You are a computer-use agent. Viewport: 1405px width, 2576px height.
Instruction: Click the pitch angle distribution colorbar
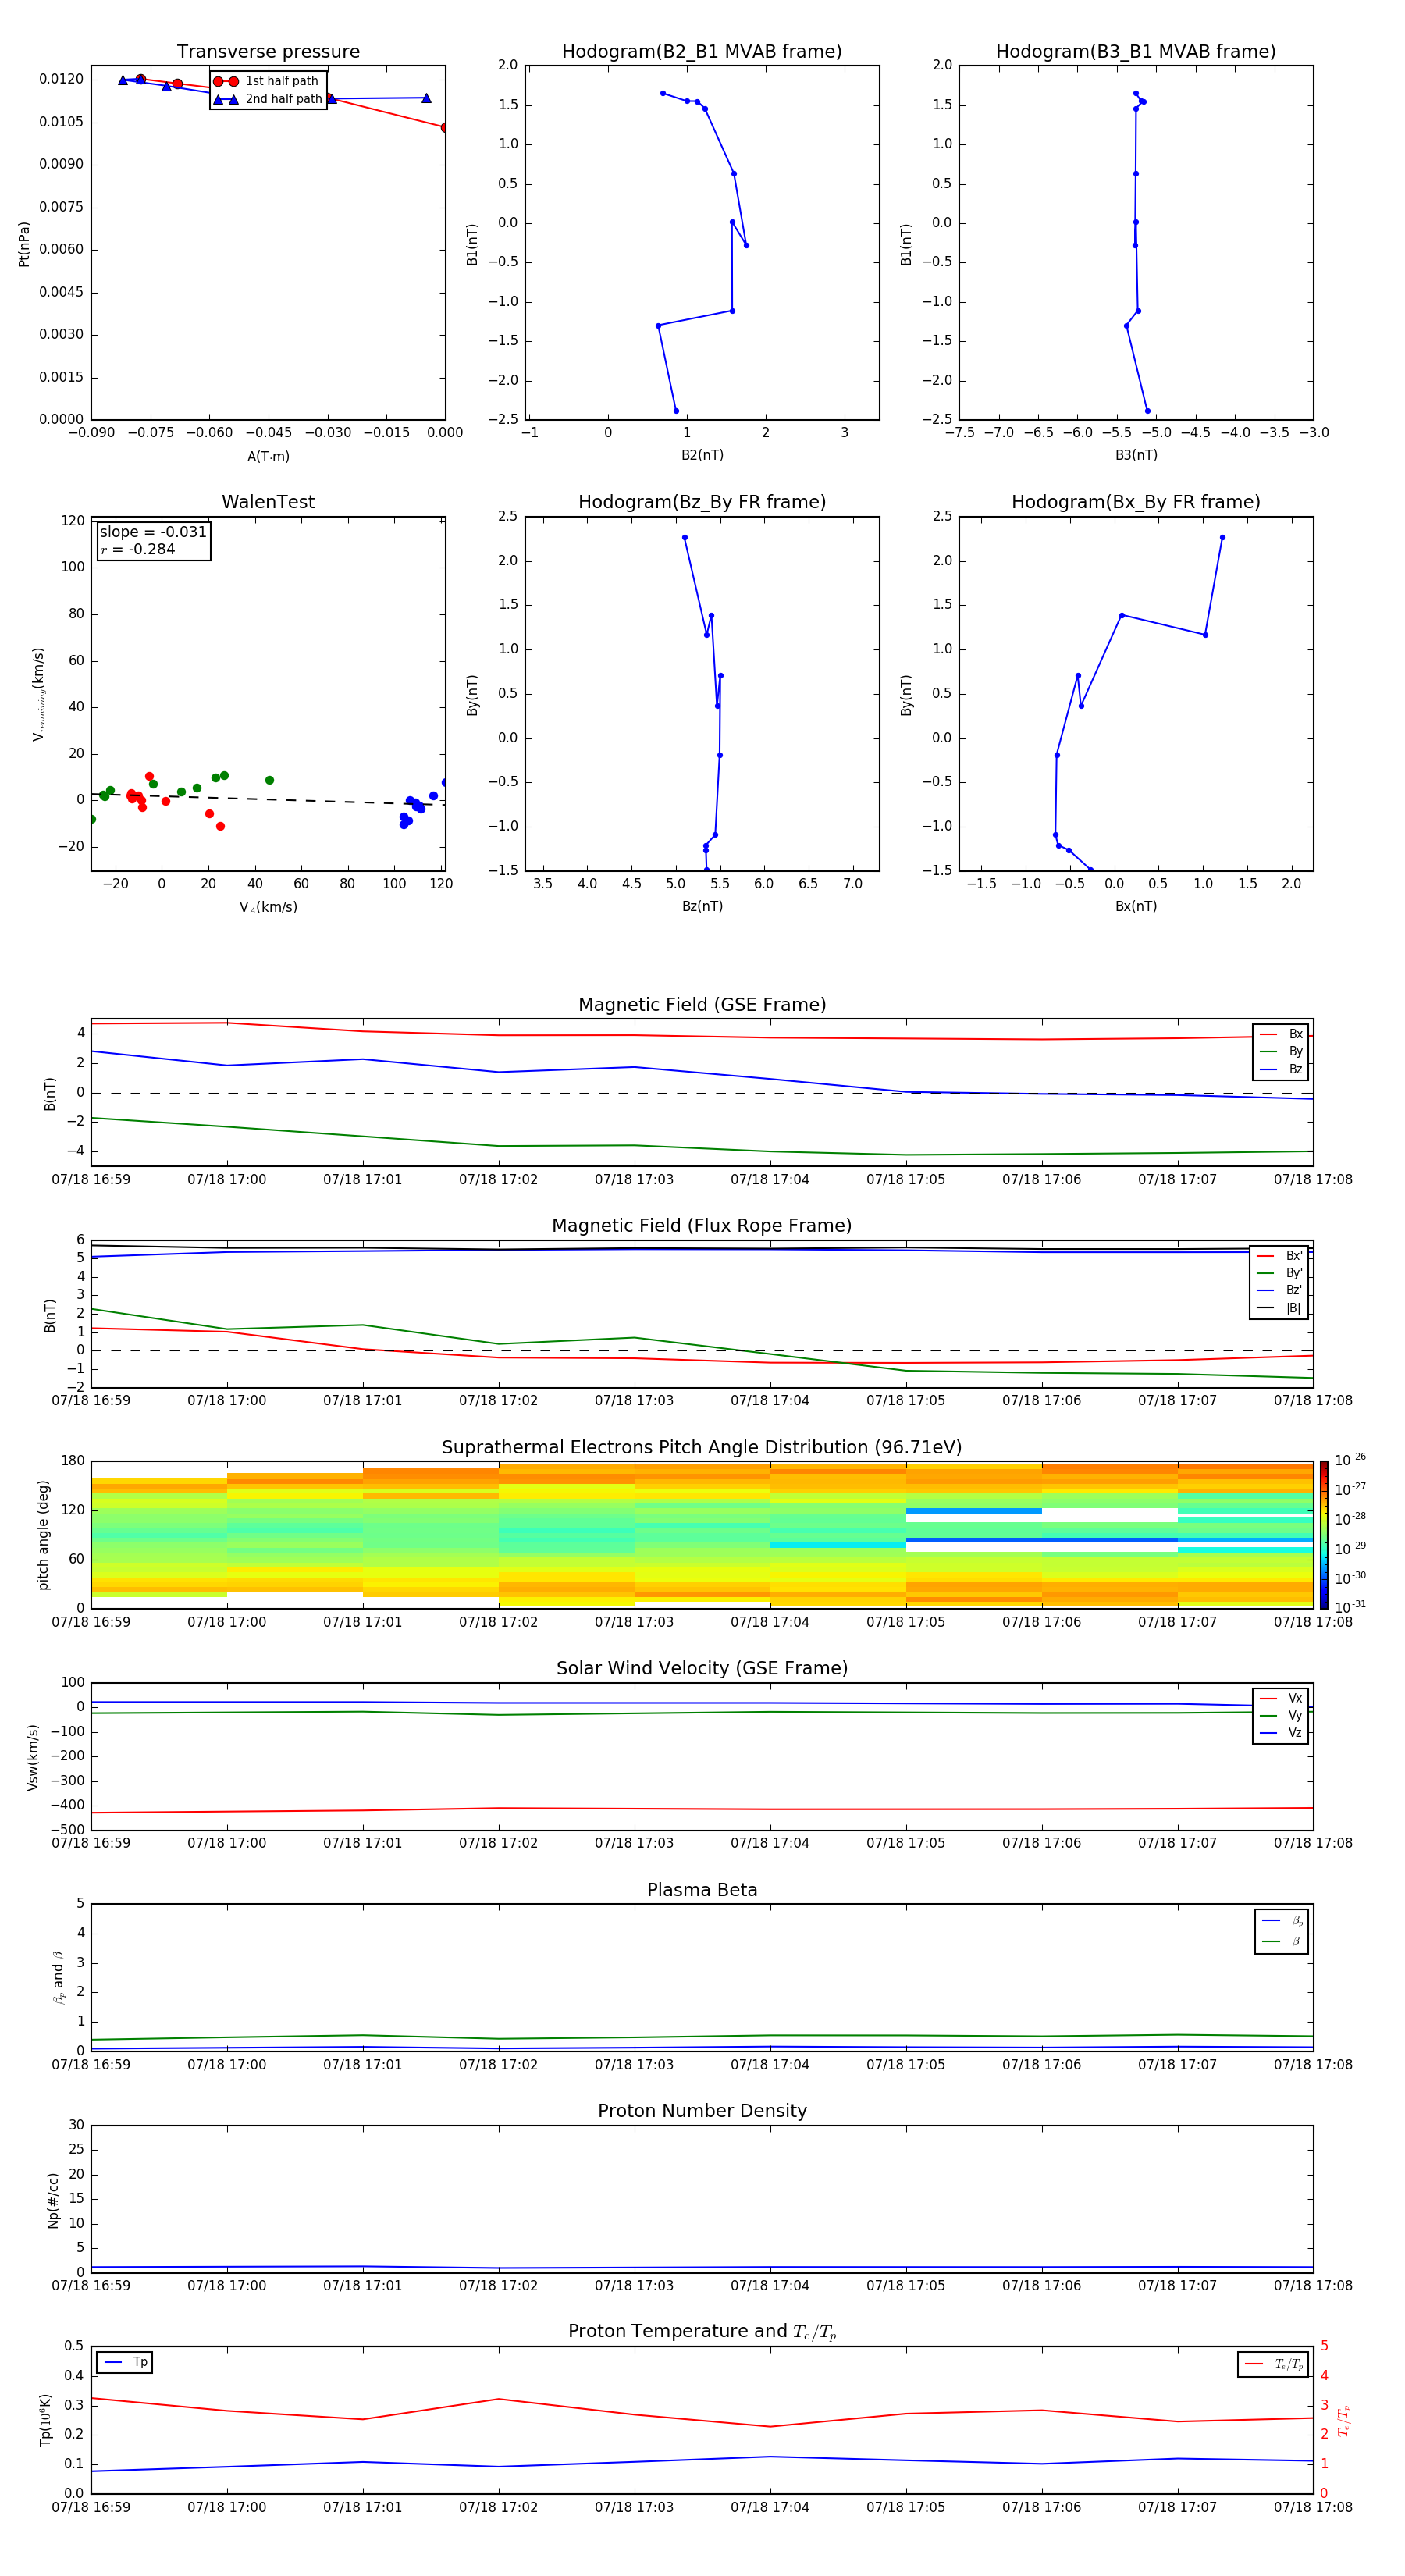click(x=1323, y=1534)
